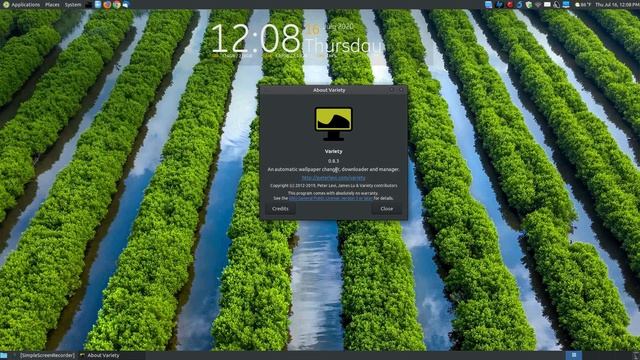Viewport: 640px width, 360px height.
Task: Open the Wi-Fi network tray icon
Action: (x=538, y=4)
